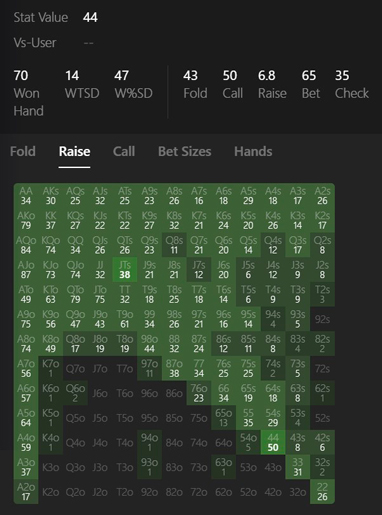Click the A2s cell
Image resolution: width=382 pixels, height=515 pixels.
[322, 196]
